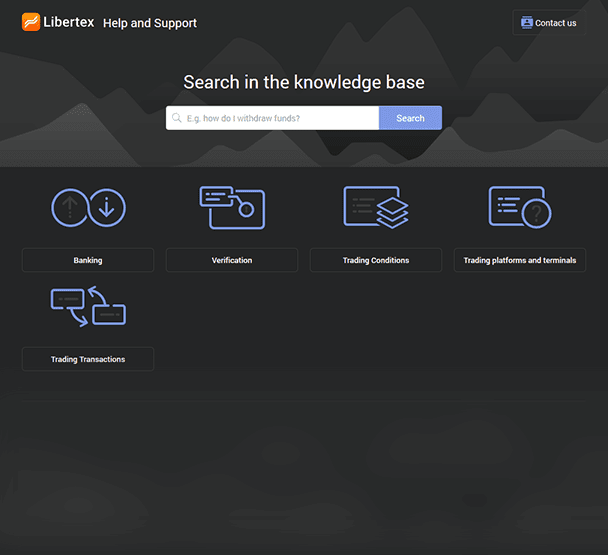Click the "Search in the knowledge base" heading
This screenshot has height=555, width=608.
(304, 82)
